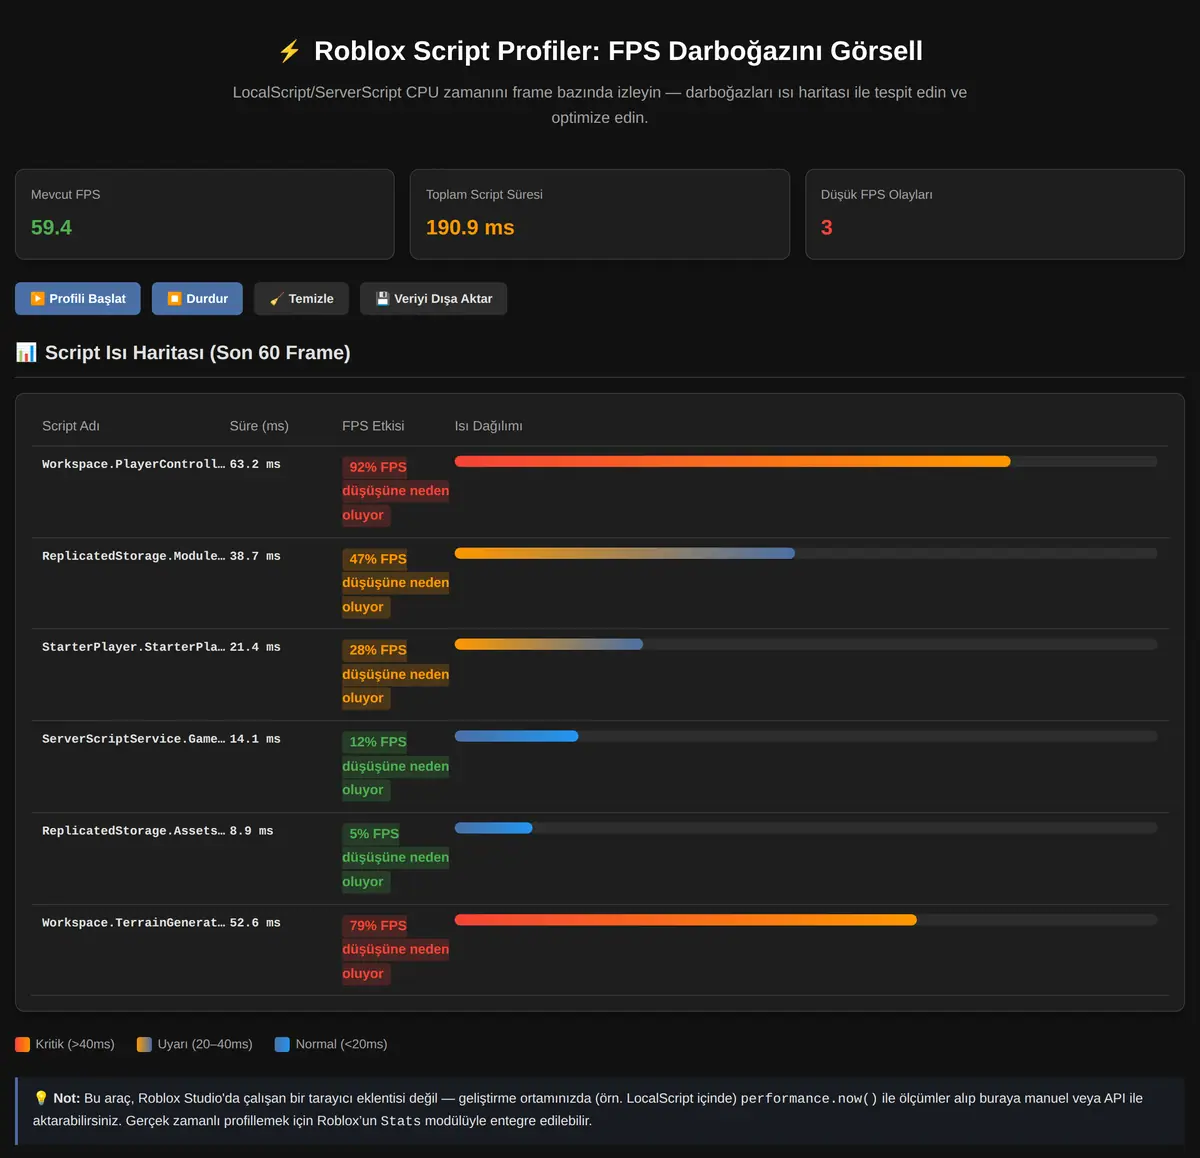Click the Toplam Script Süresi card label

(x=484, y=195)
